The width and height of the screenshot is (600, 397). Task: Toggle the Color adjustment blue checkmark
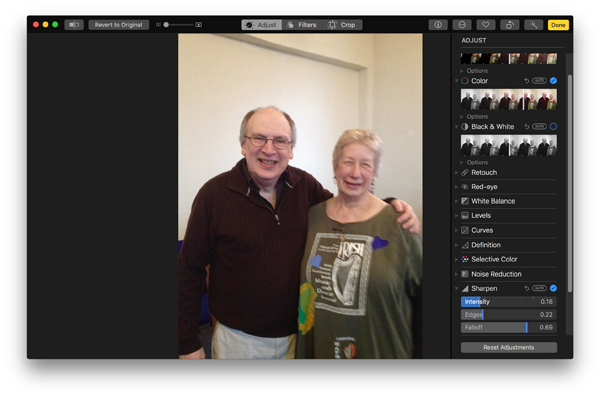click(553, 81)
